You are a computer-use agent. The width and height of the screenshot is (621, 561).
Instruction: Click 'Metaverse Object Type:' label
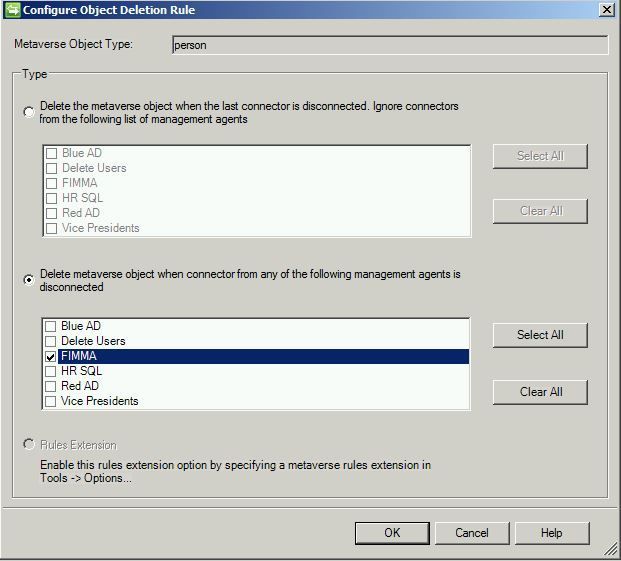tap(73, 44)
